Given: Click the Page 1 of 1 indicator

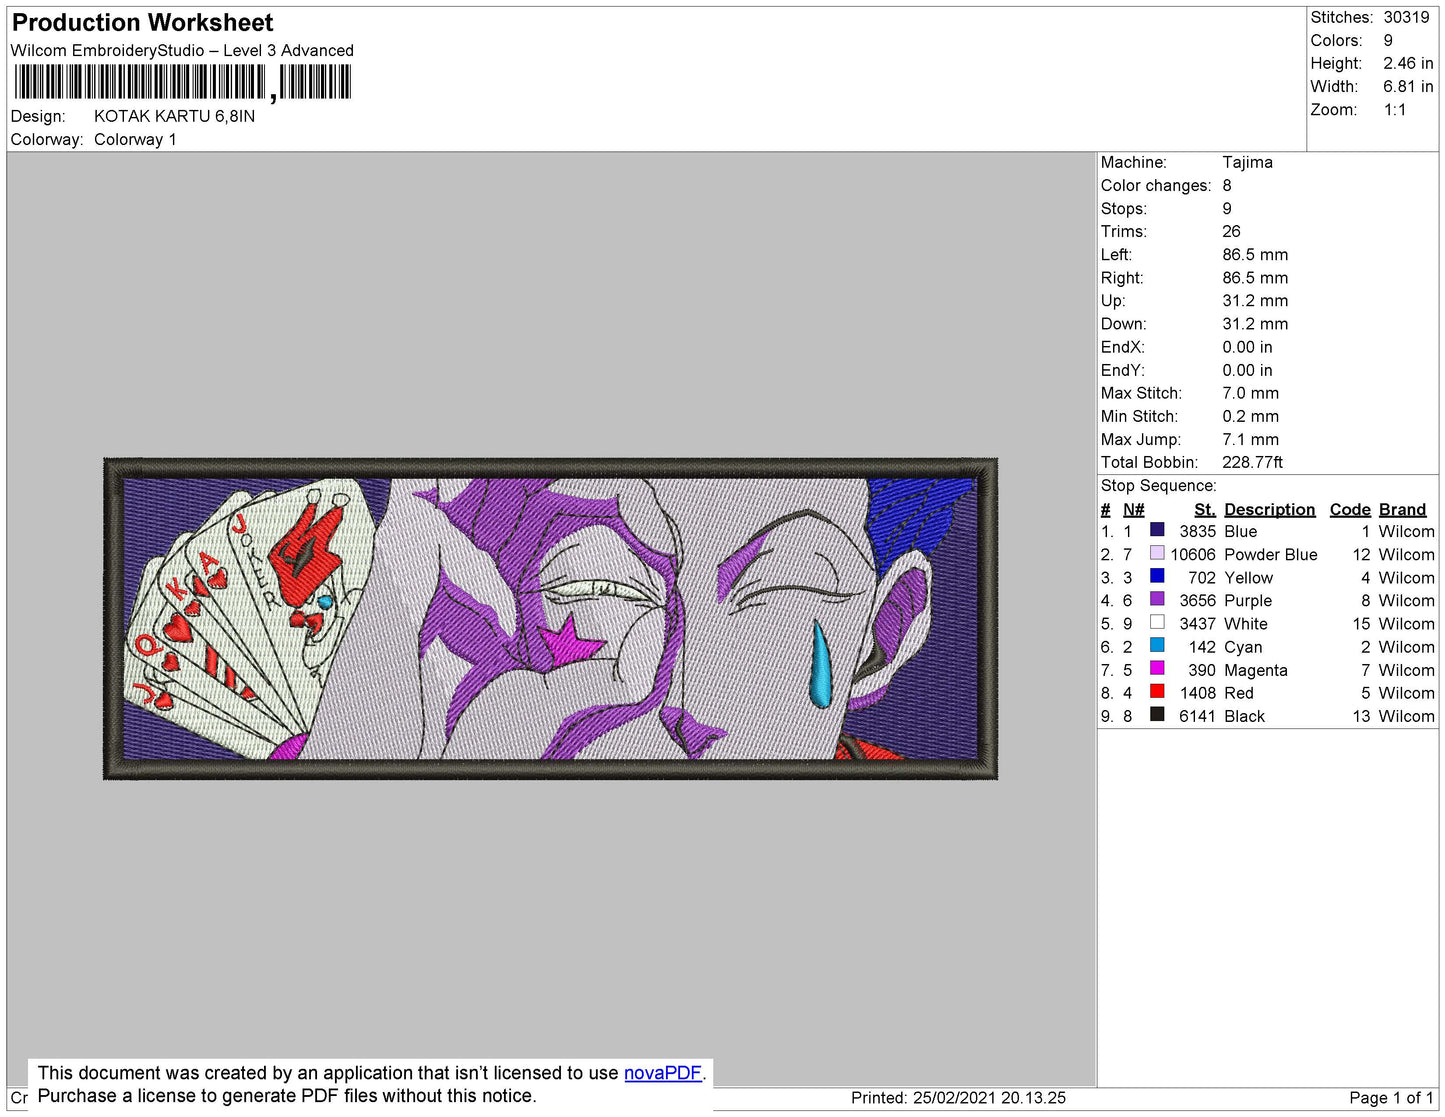Looking at the screenshot, I should coord(1390,1098).
